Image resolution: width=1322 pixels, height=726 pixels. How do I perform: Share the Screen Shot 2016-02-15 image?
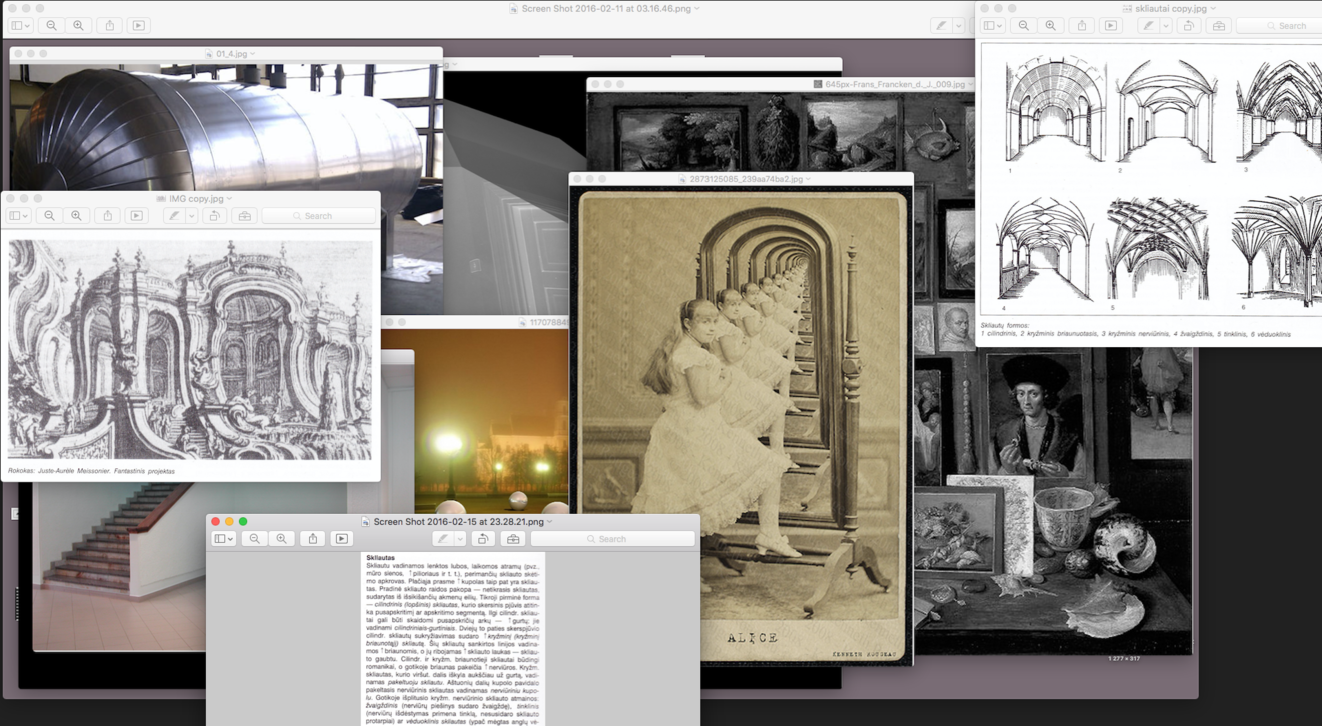(x=312, y=539)
